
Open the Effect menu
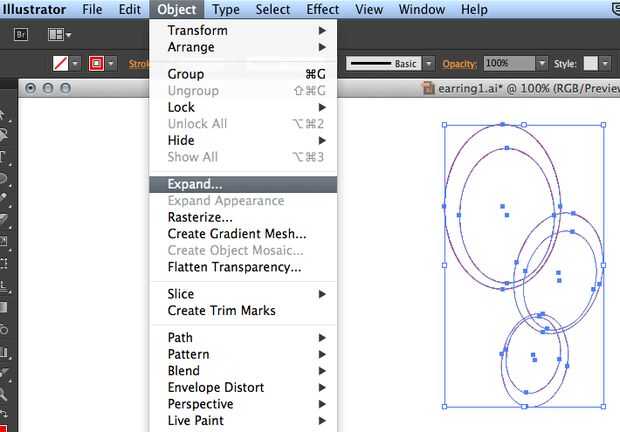tap(323, 9)
